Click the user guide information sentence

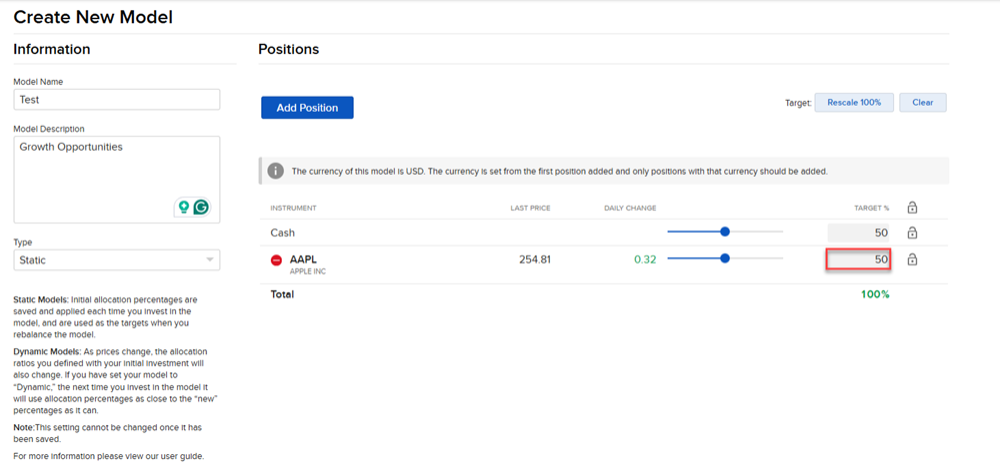point(109,457)
